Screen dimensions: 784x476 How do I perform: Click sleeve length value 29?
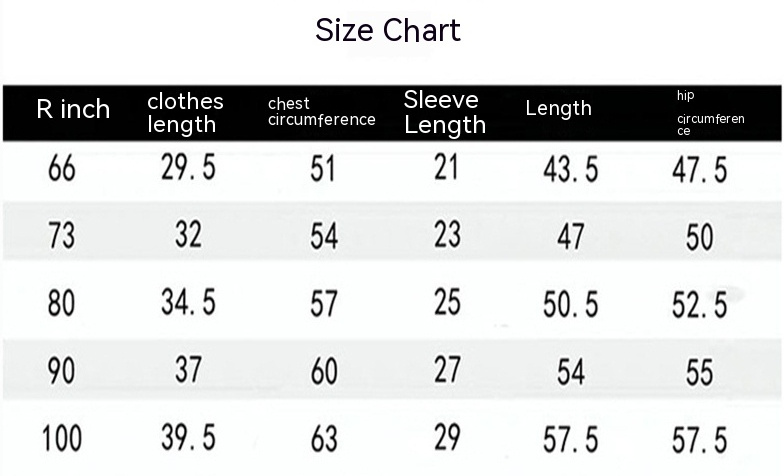(447, 437)
